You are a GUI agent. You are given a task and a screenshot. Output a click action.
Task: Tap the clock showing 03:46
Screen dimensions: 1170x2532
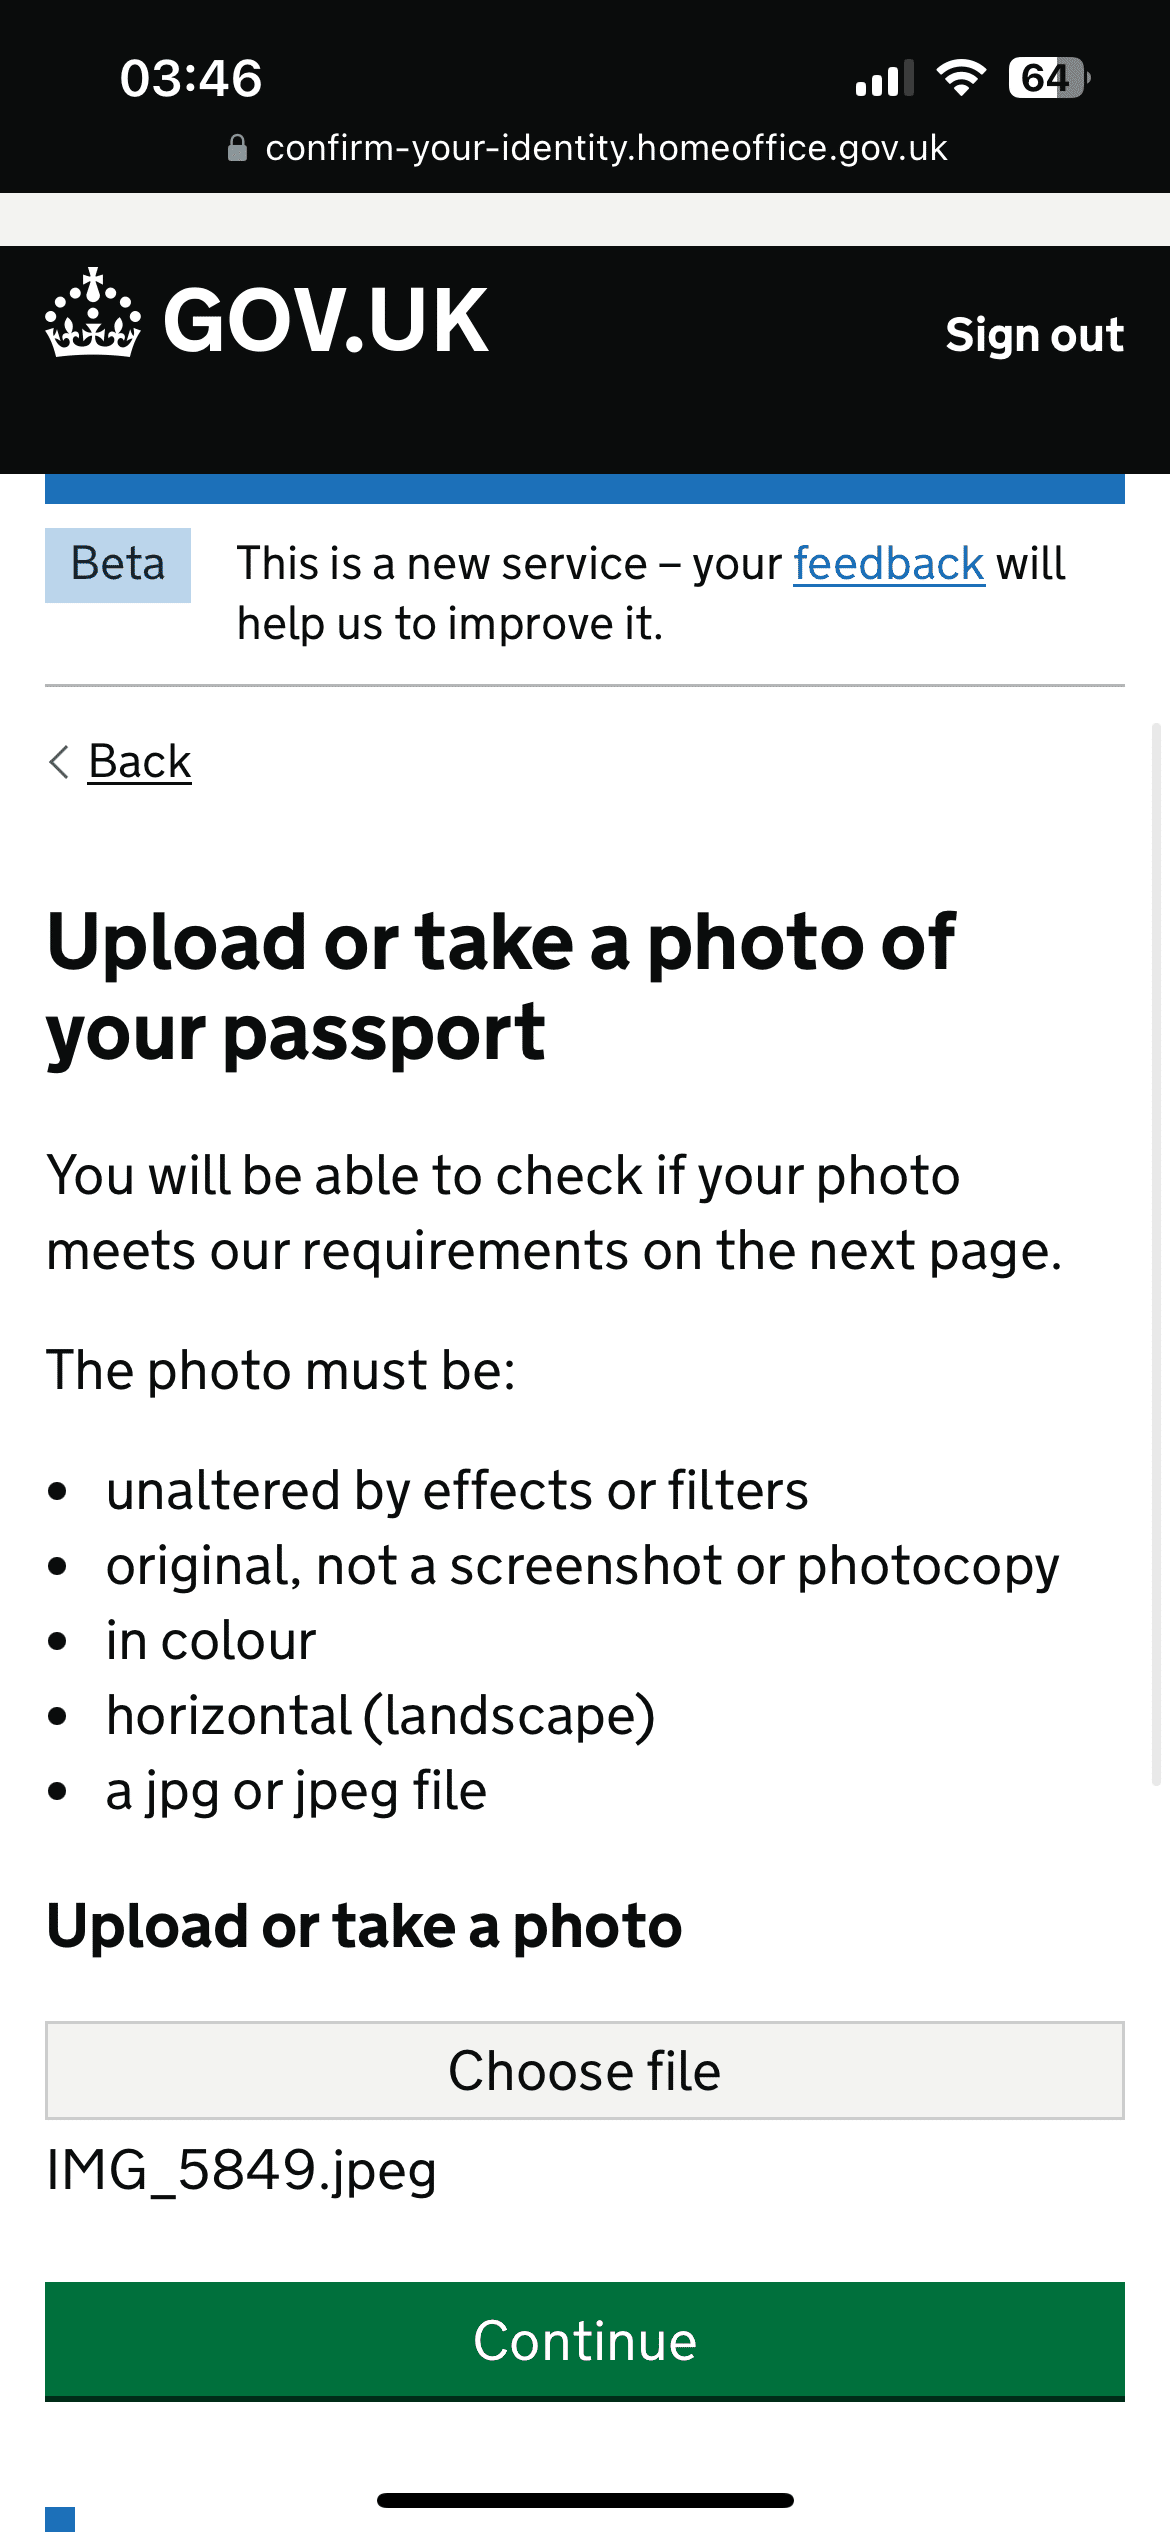[191, 78]
